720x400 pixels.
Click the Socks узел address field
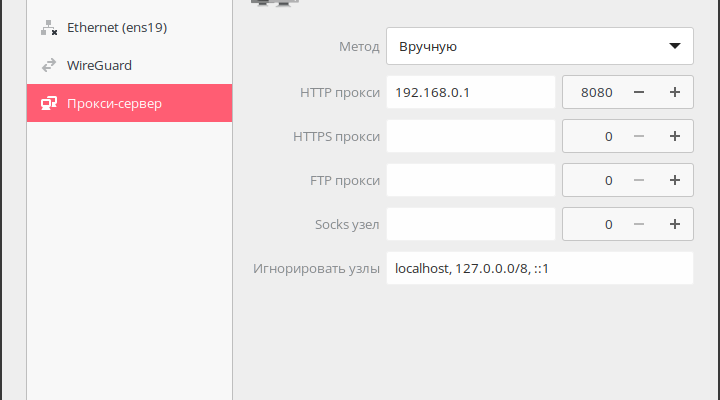[470, 224]
